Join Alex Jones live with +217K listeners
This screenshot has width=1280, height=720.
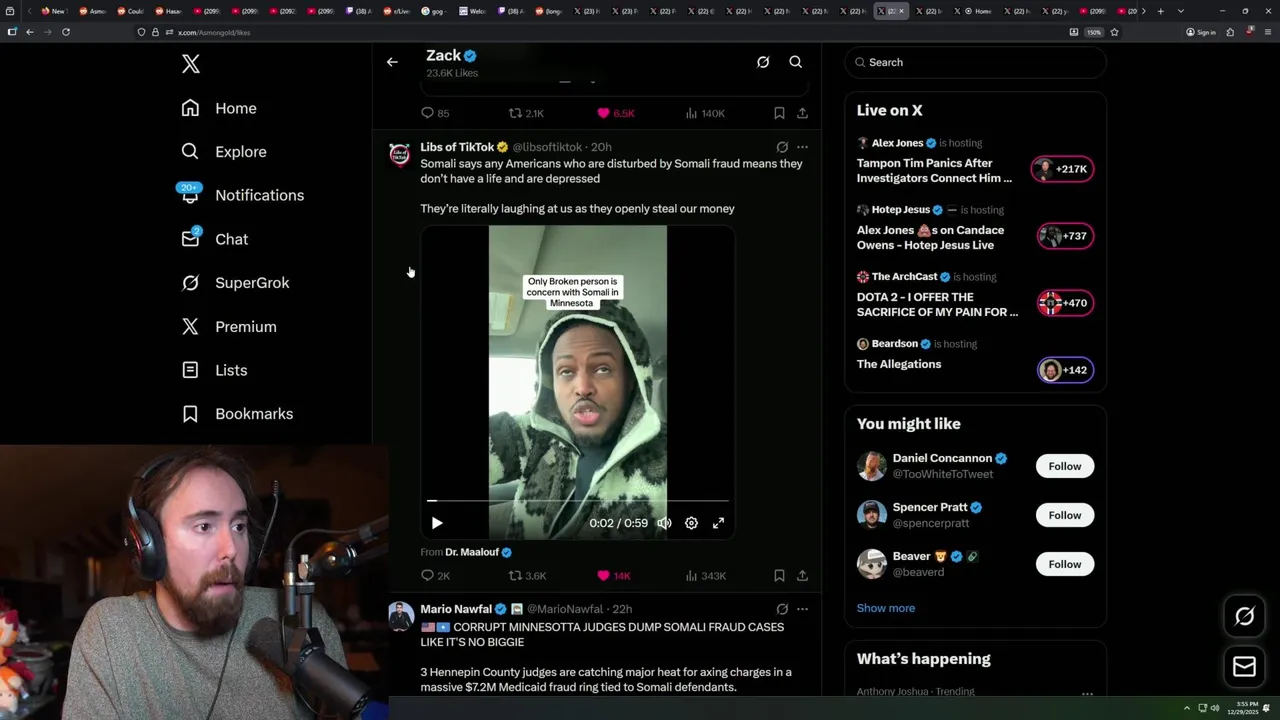coord(1062,169)
